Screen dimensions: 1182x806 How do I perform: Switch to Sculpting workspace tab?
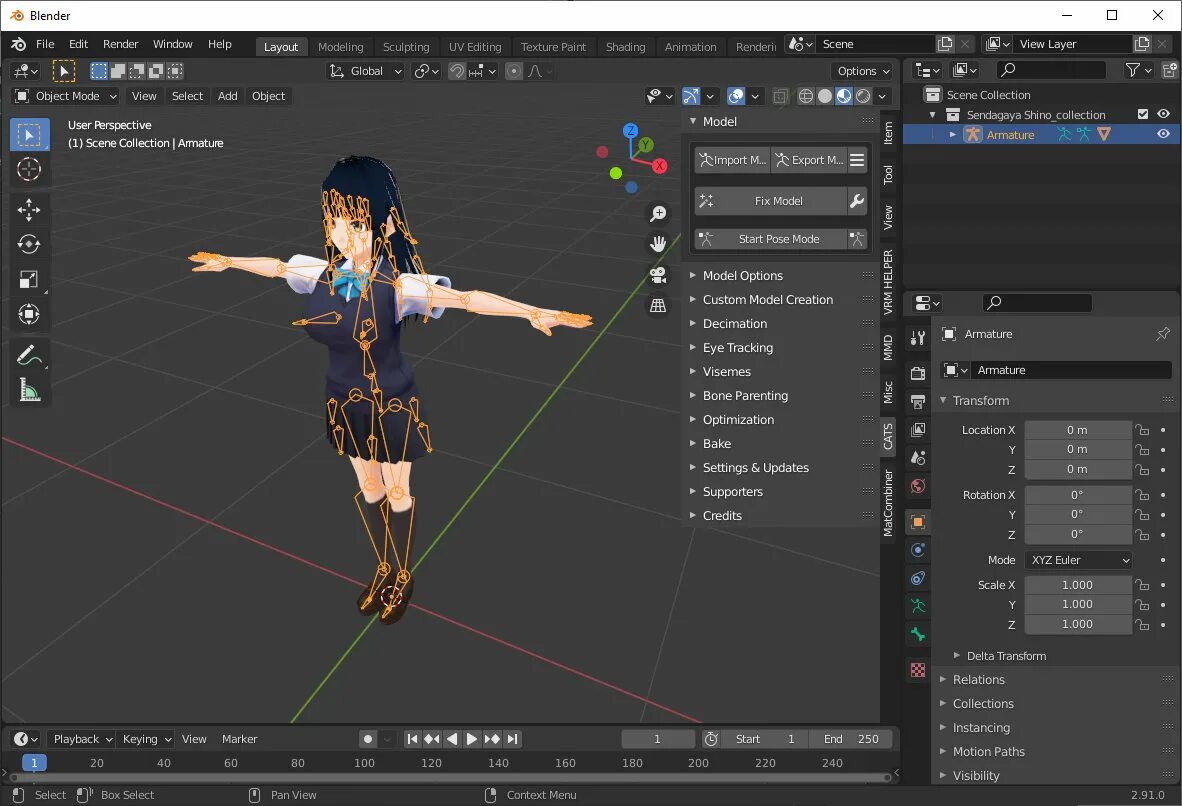[406, 47]
